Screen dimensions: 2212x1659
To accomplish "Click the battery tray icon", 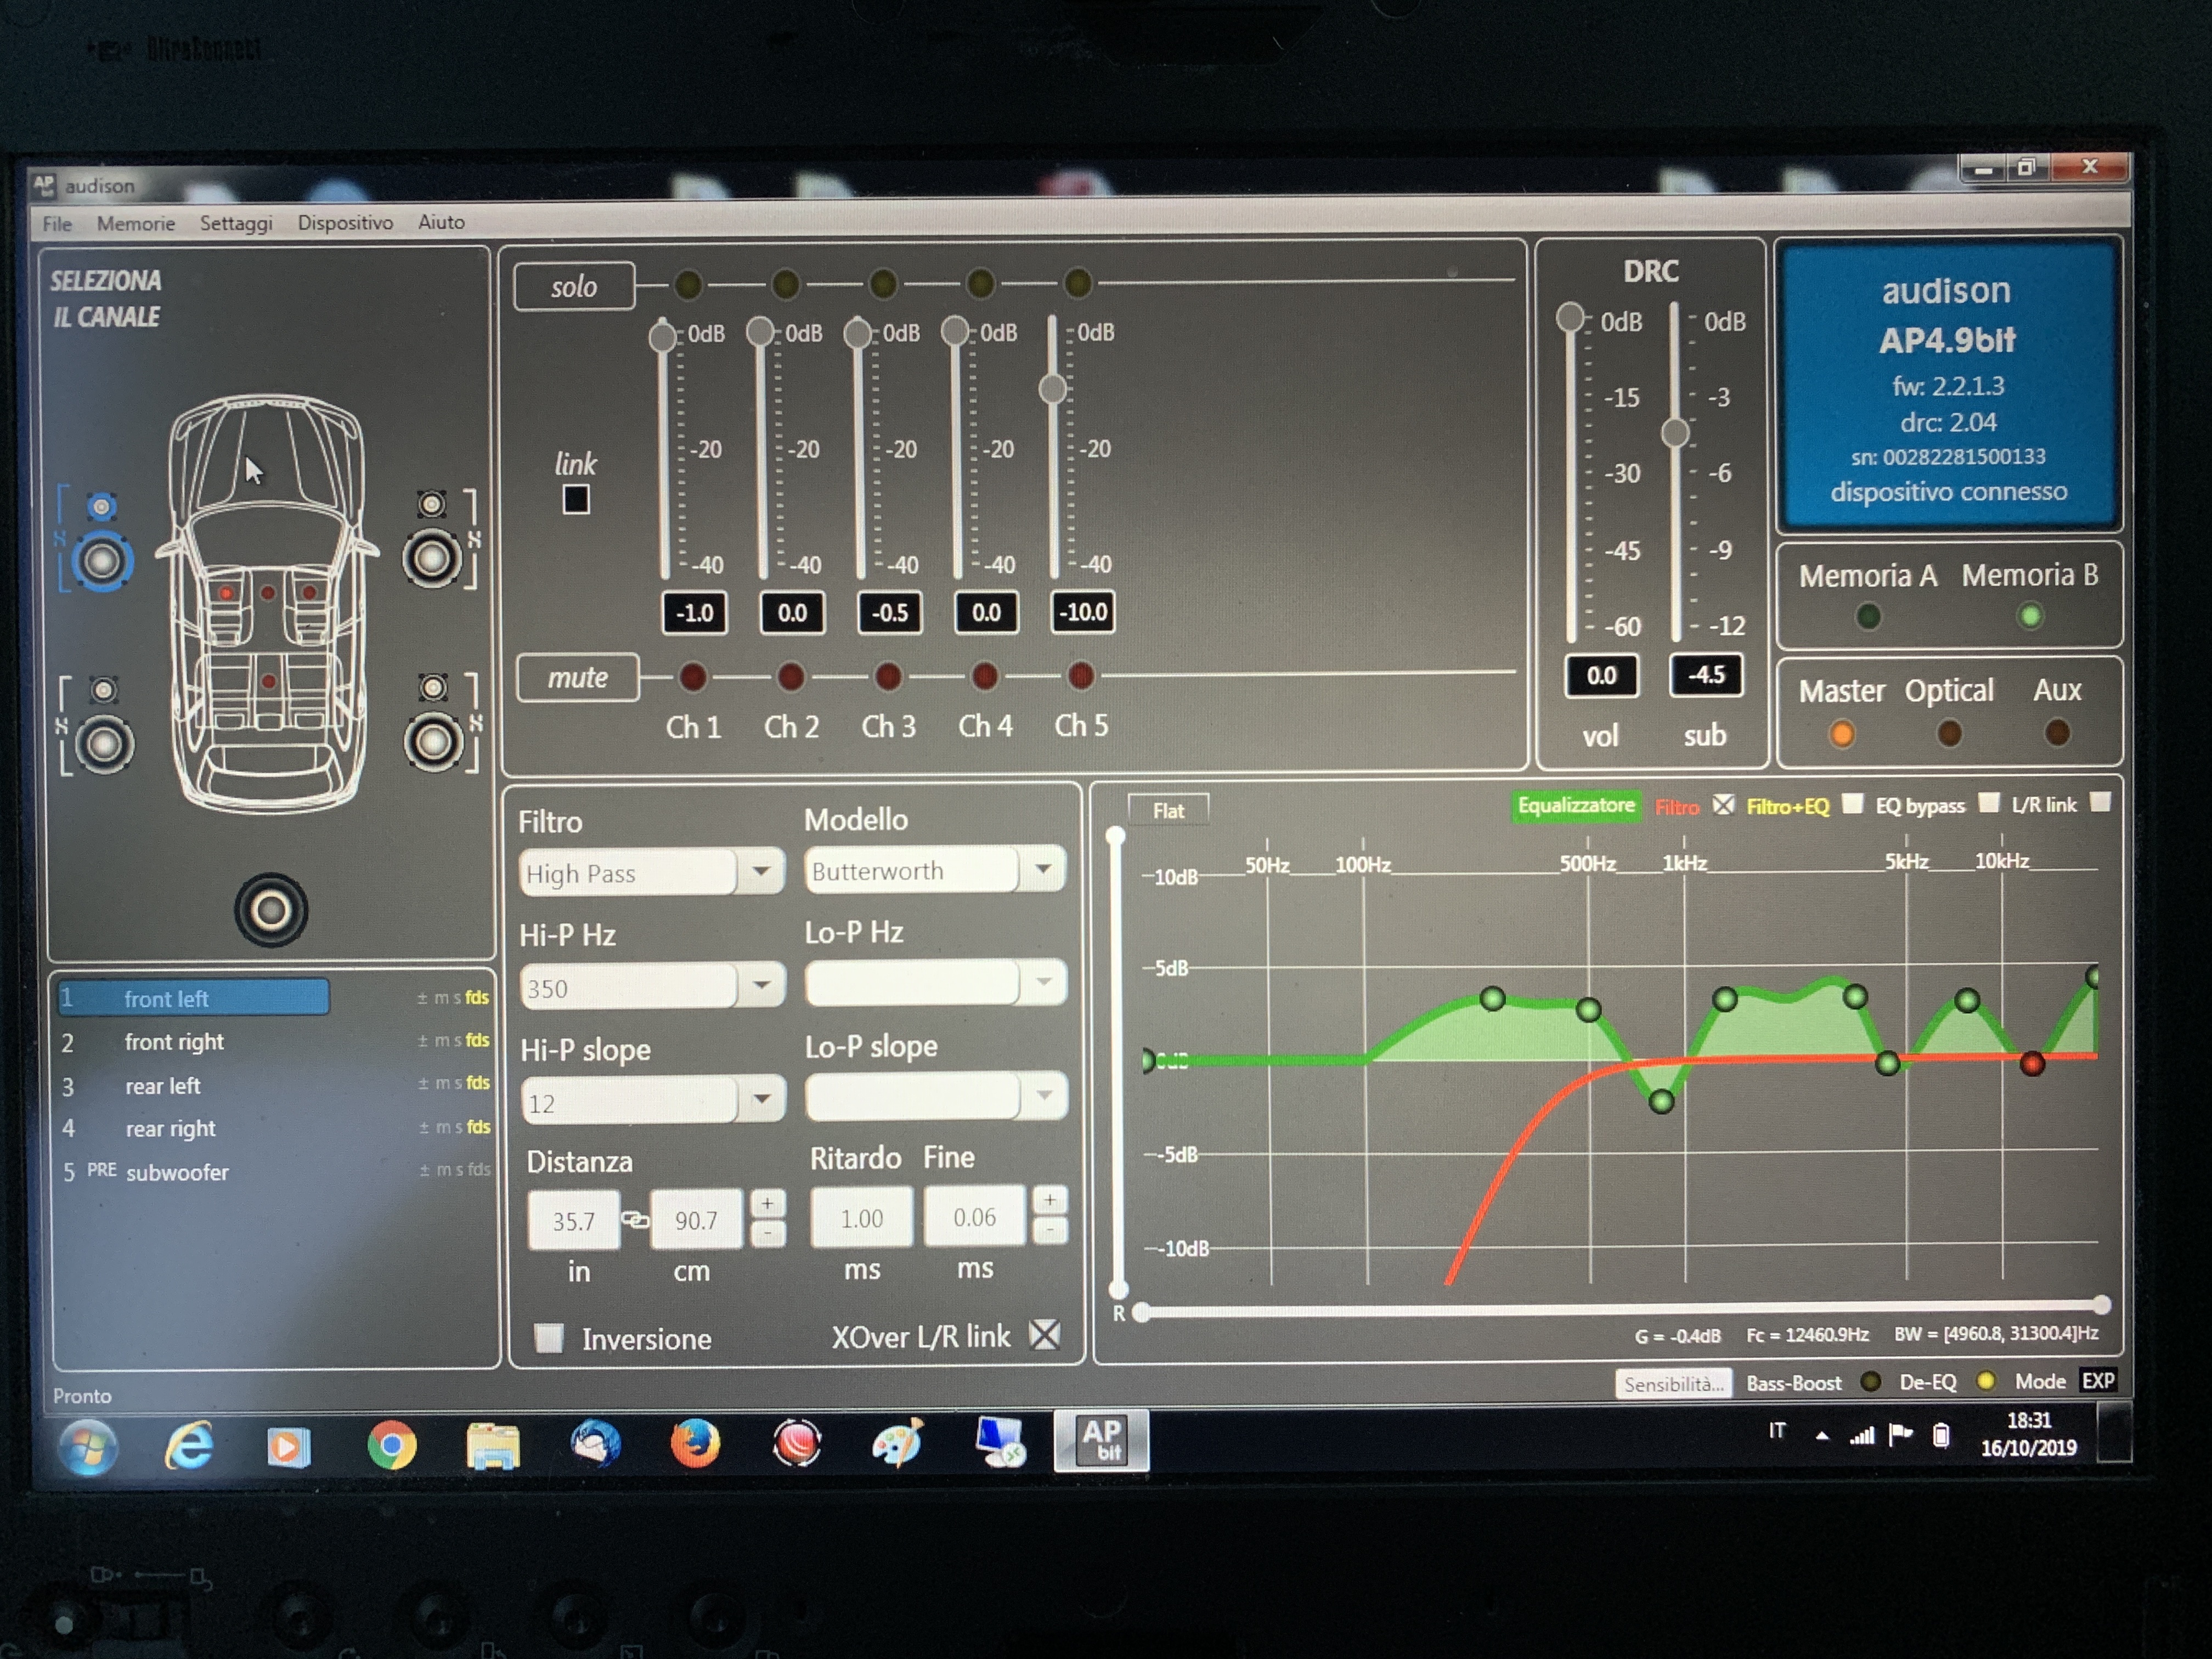I will 1941,1436.
